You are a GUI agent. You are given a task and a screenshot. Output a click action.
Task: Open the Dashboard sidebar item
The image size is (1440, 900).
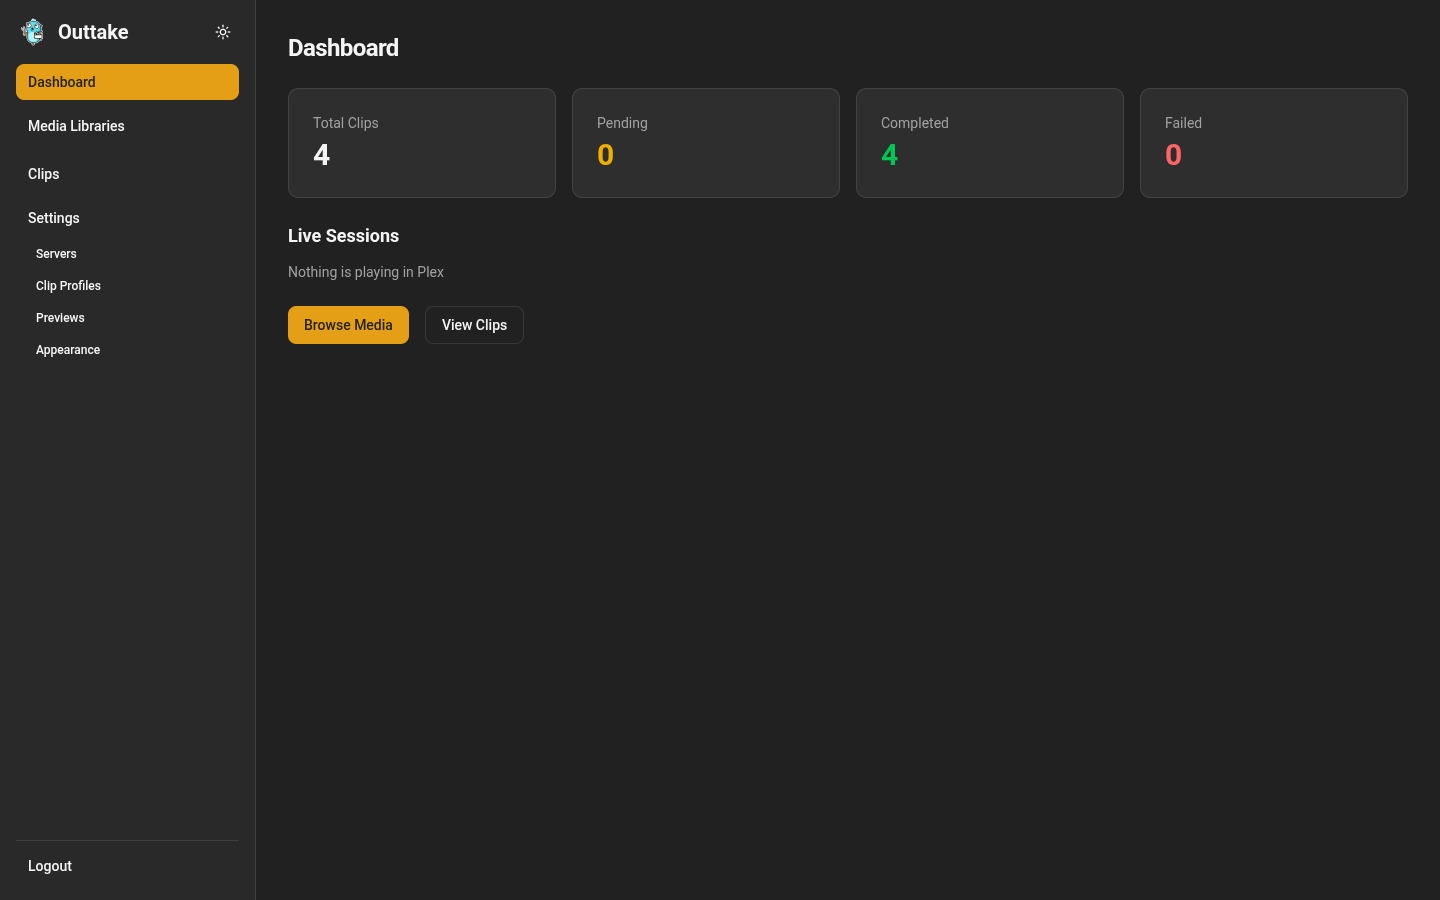point(127,82)
